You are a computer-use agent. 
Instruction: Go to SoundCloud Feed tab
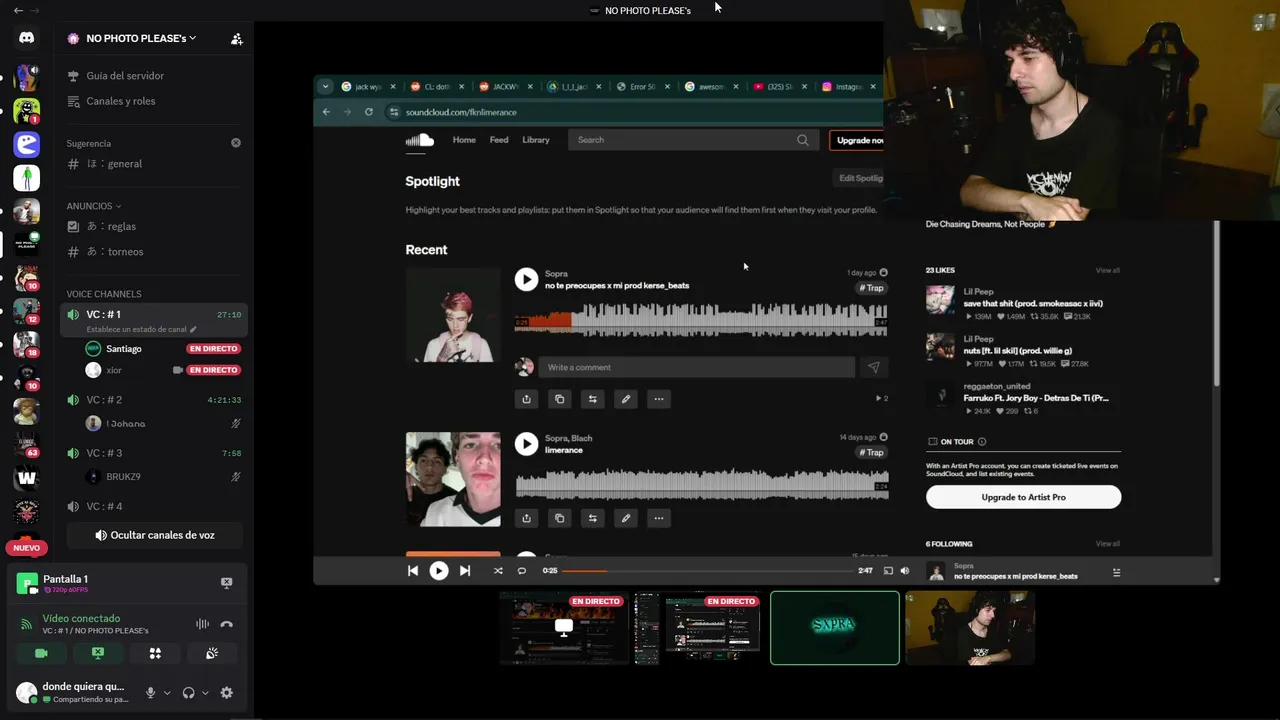click(x=499, y=140)
